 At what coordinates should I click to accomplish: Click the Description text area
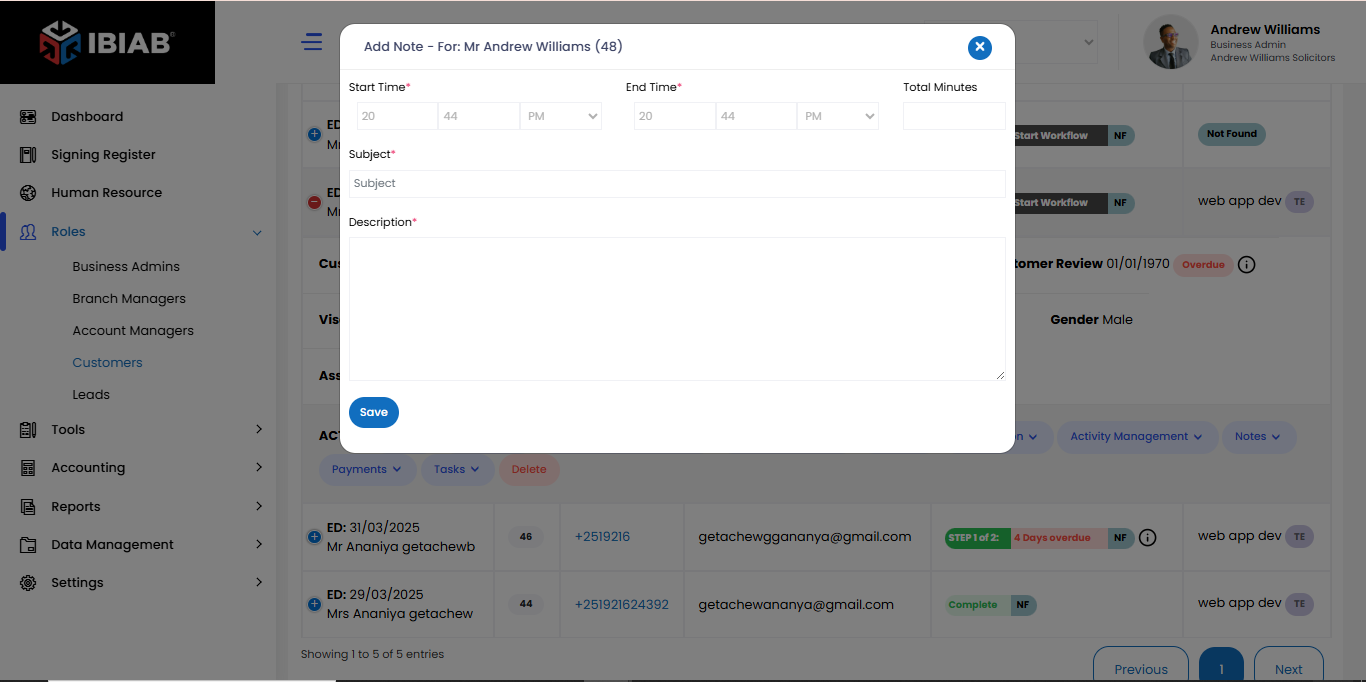tap(677, 309)
